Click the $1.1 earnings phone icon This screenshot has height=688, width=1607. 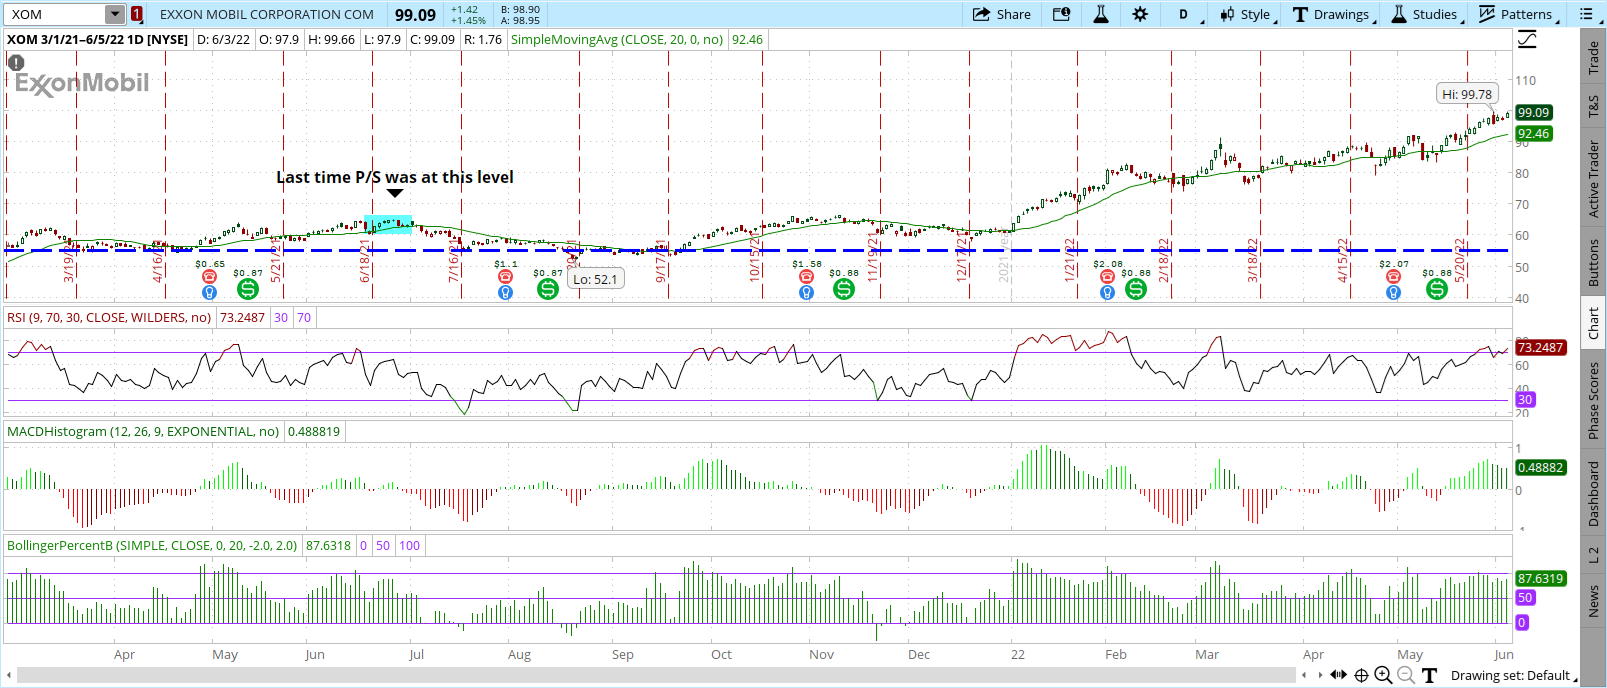coord(505,277)
